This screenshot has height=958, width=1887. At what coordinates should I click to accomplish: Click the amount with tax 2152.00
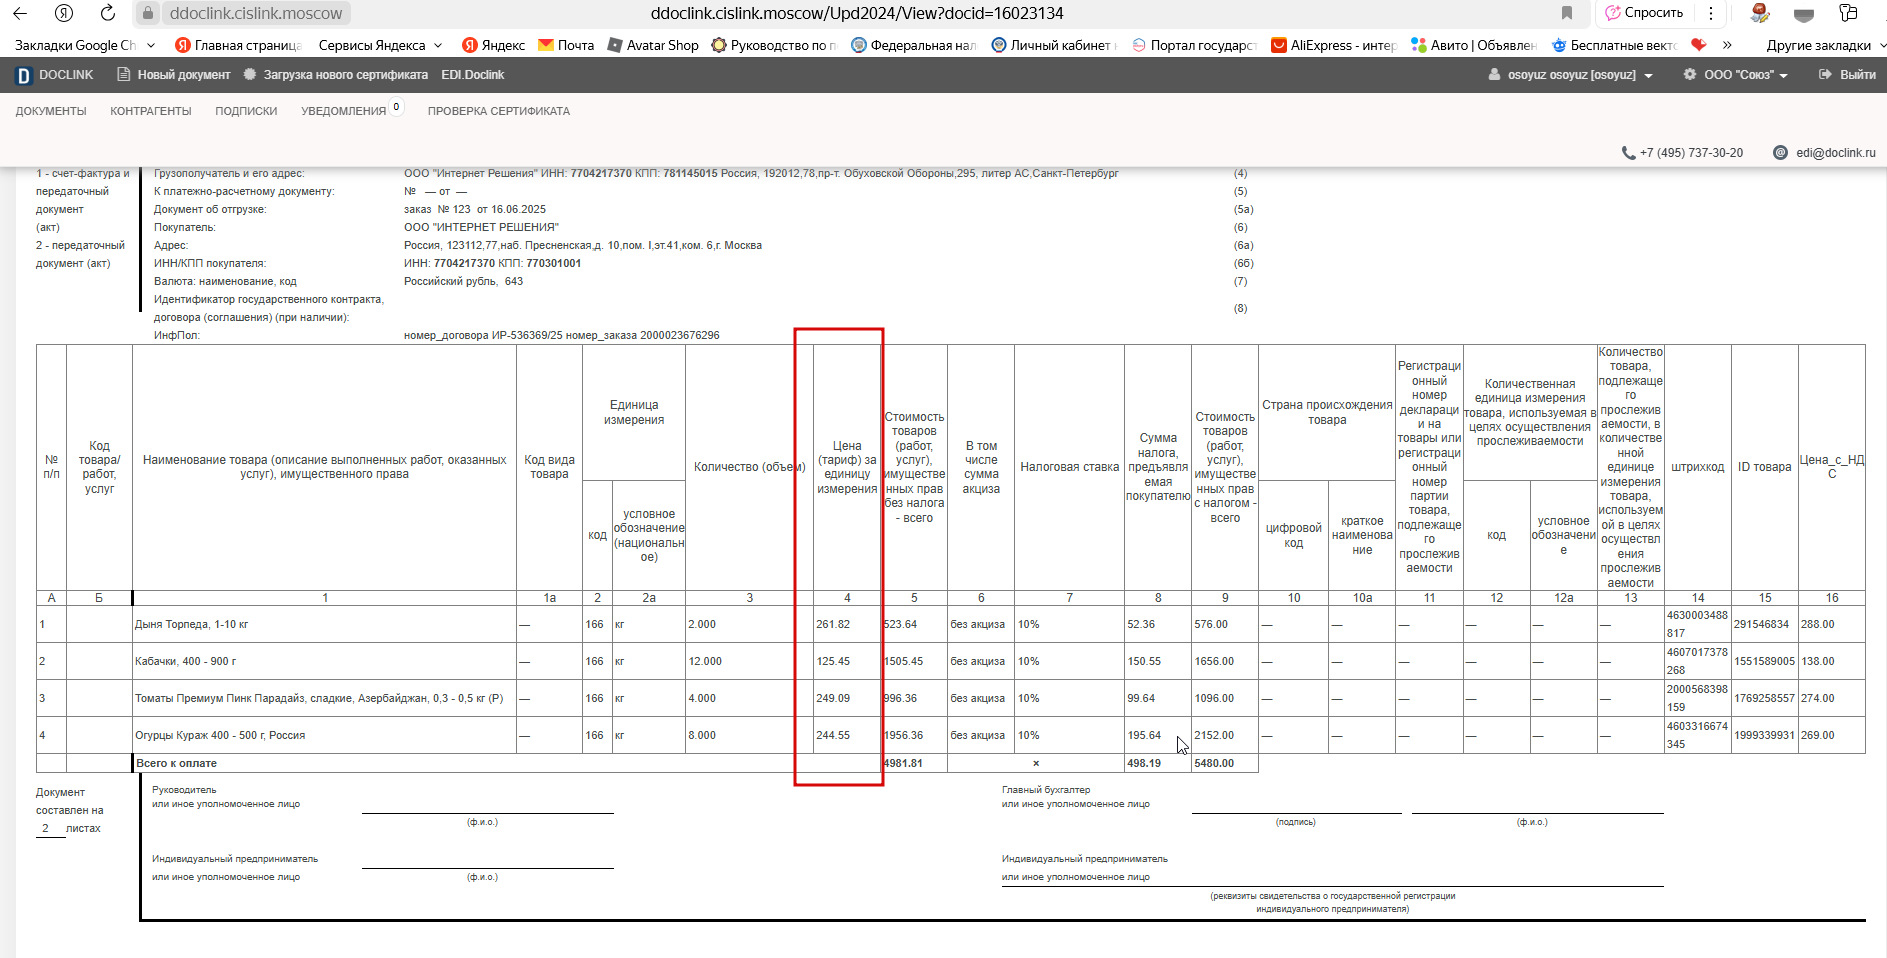1214,735
